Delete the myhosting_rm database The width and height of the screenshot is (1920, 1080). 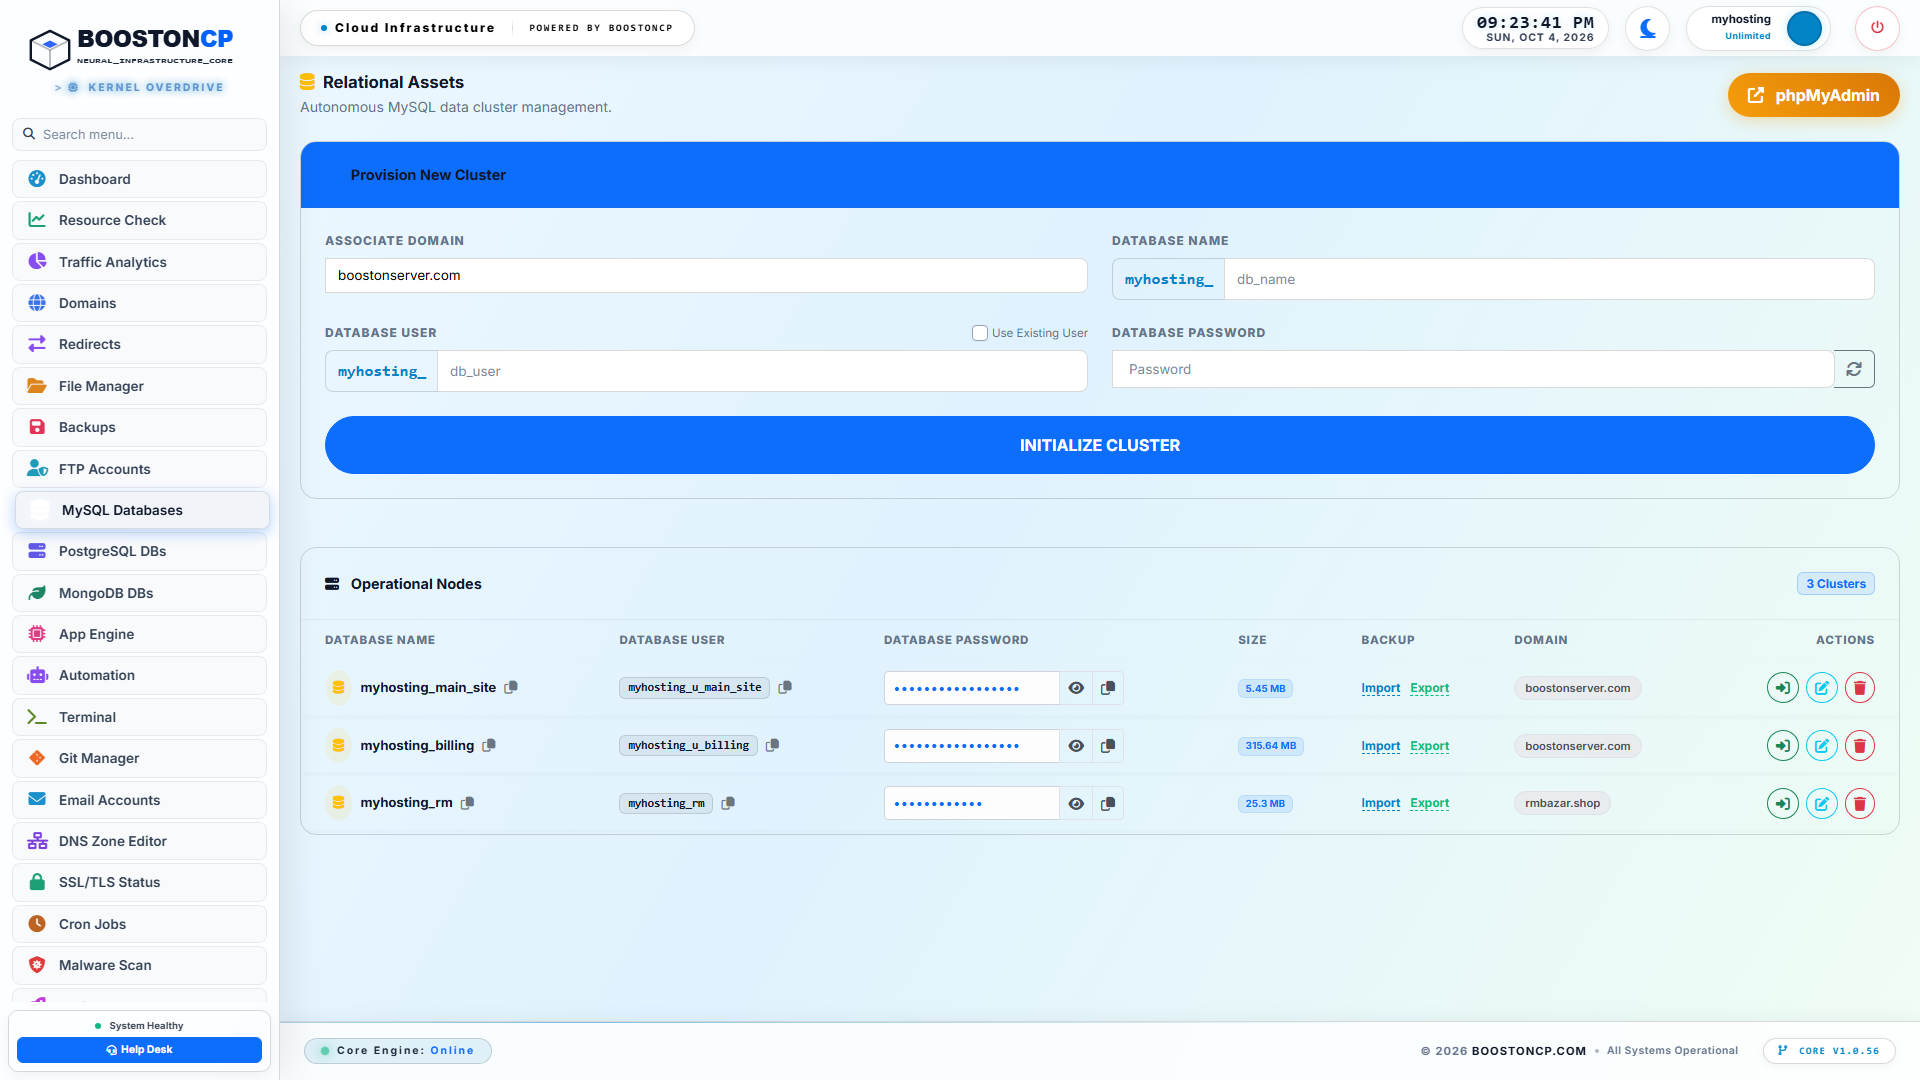click(1859, 804)
